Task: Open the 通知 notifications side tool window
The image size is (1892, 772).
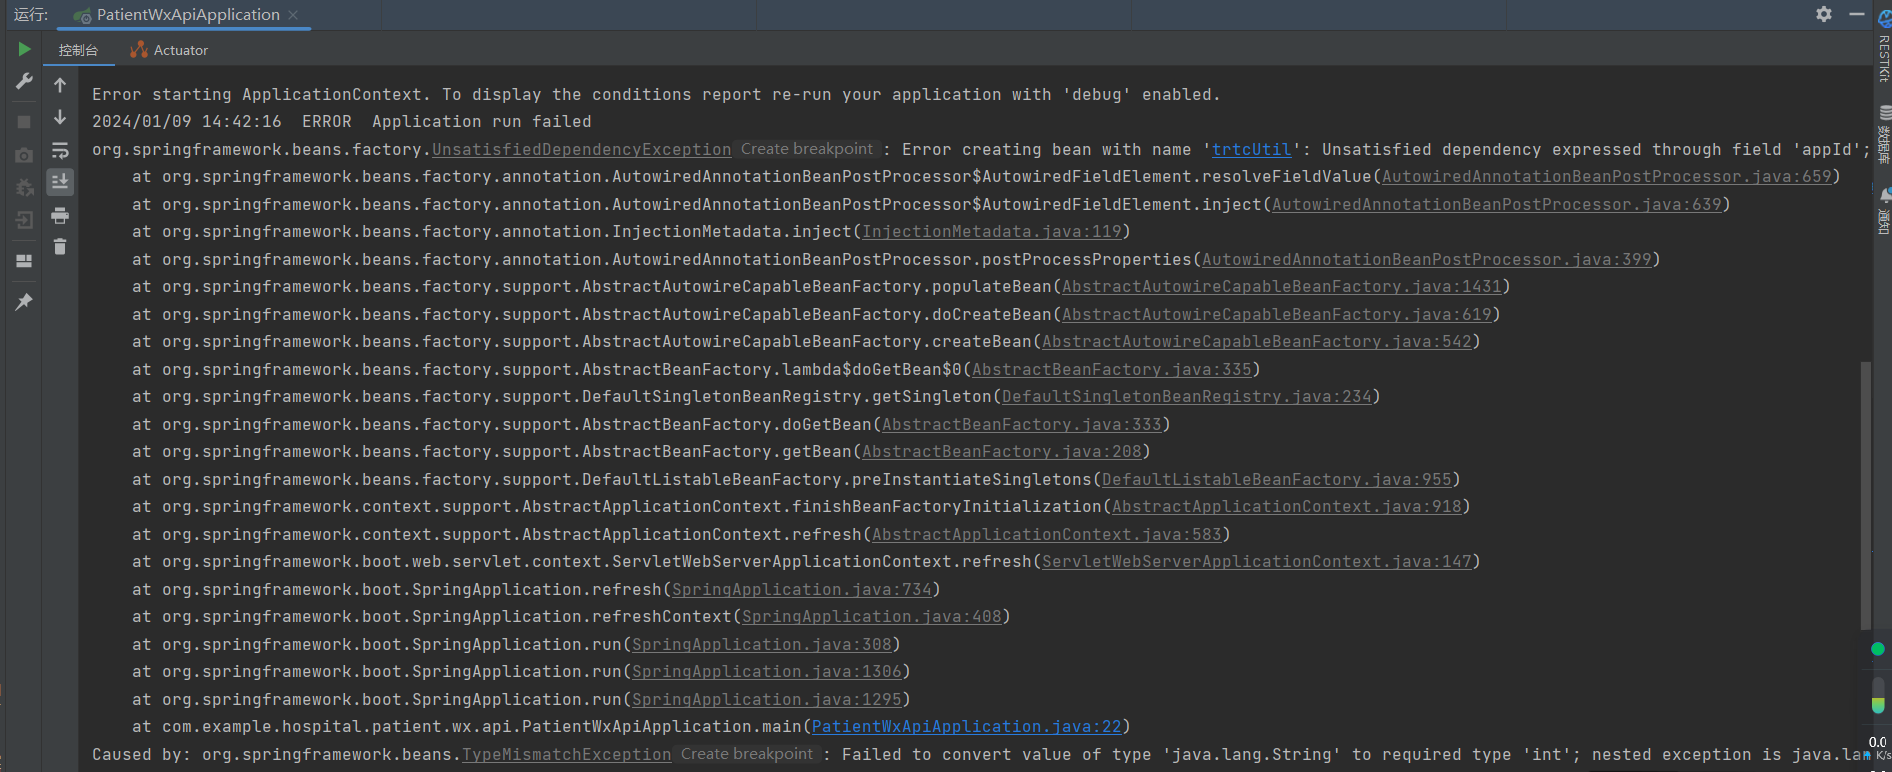Action: (x=1884, y=212)
